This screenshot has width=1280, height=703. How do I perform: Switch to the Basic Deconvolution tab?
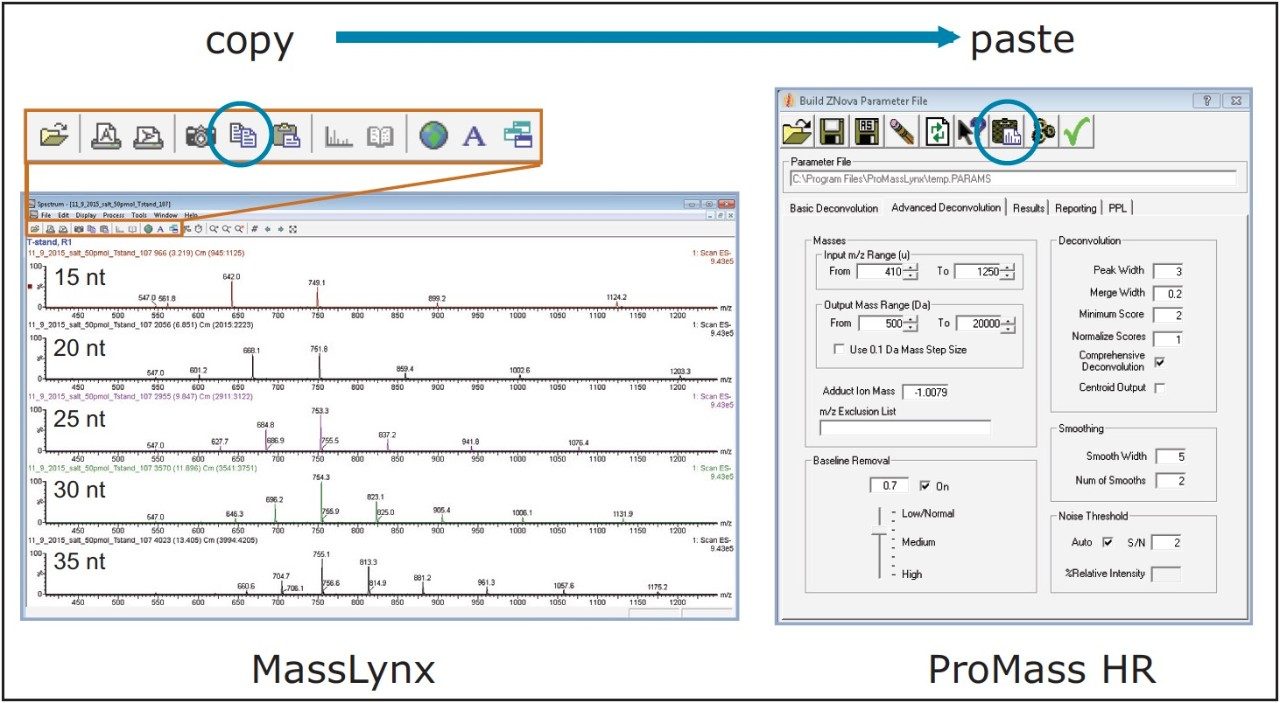point(833,208)
